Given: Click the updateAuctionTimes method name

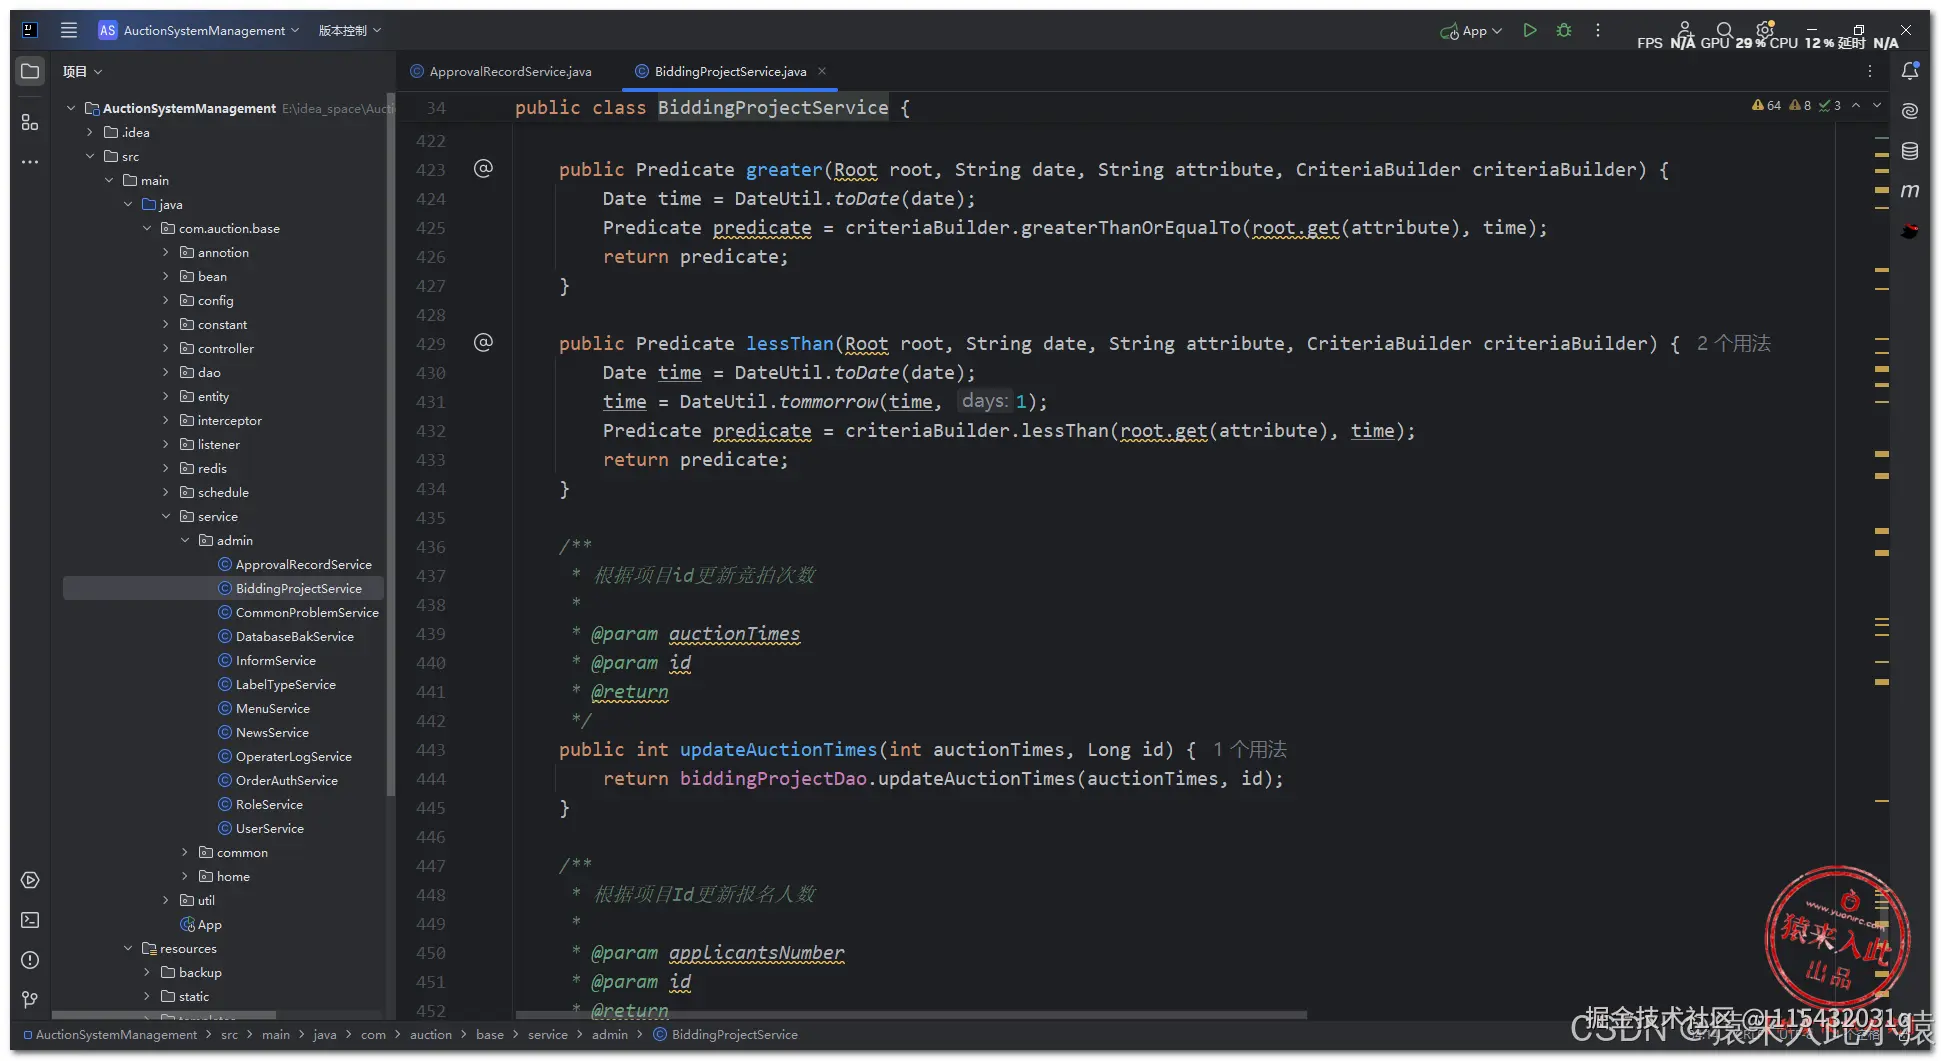Looking at the screenshot, I should [x=778, y=749].
